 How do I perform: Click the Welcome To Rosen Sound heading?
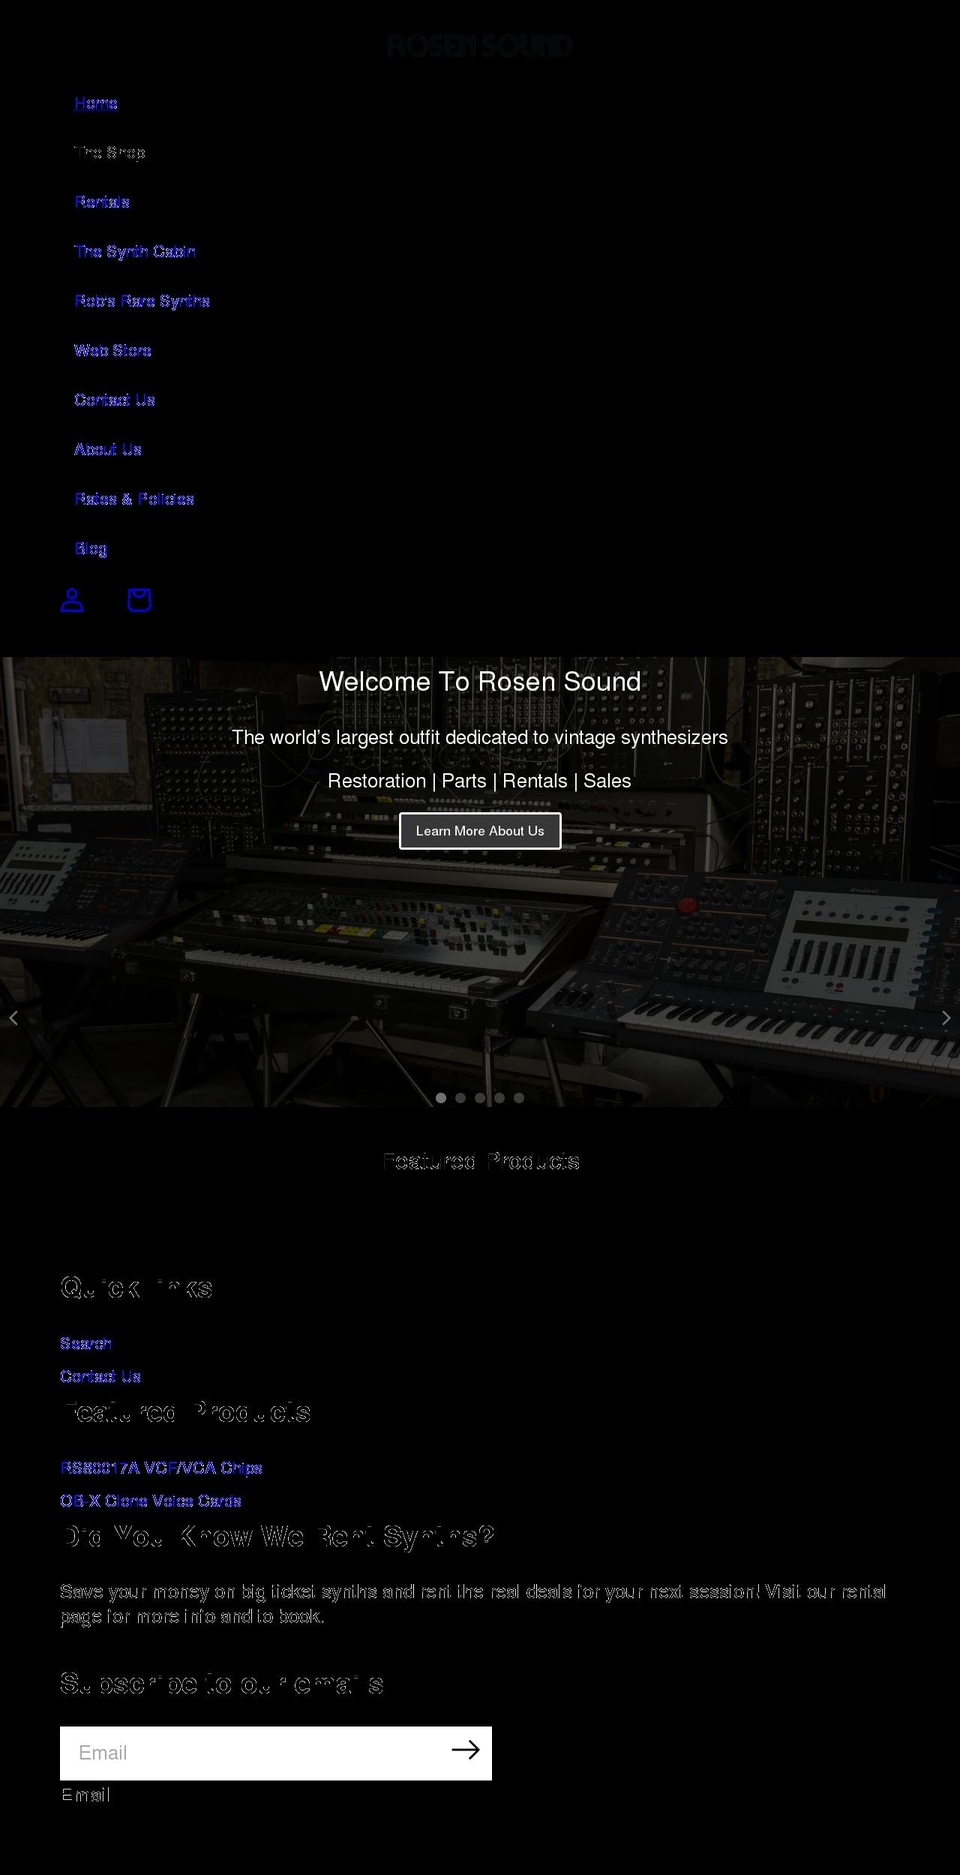480,681
